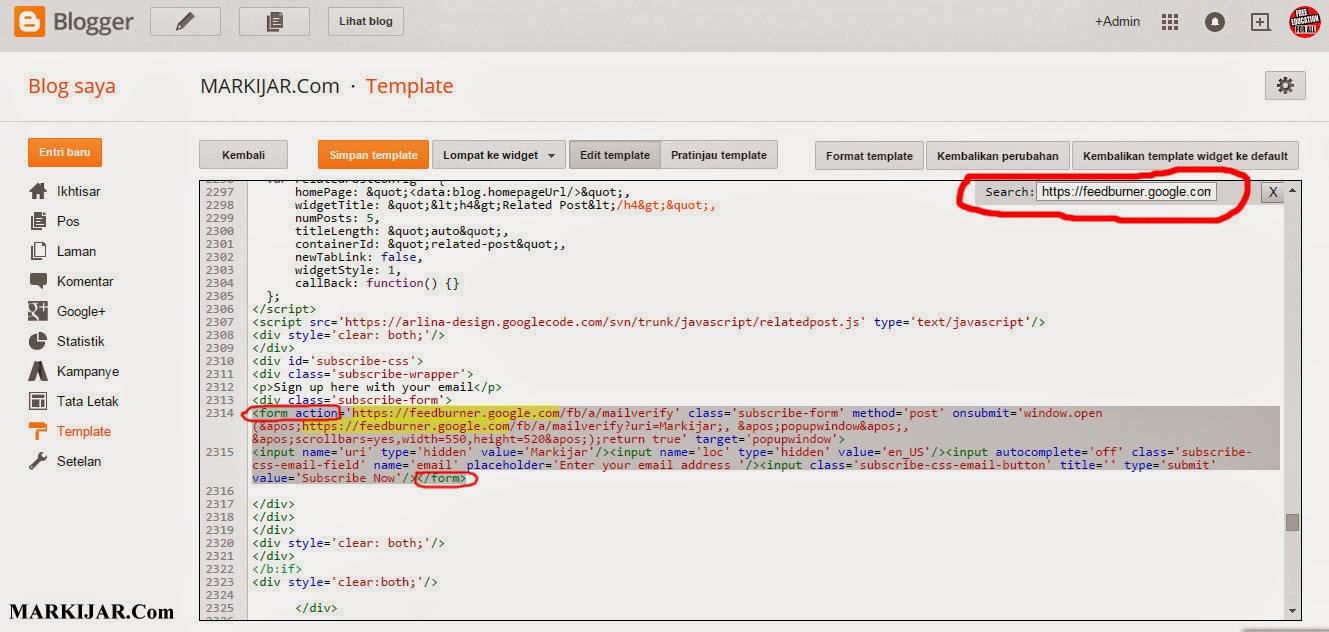Click the </b:if> line in code

click(x=277, y=569)
